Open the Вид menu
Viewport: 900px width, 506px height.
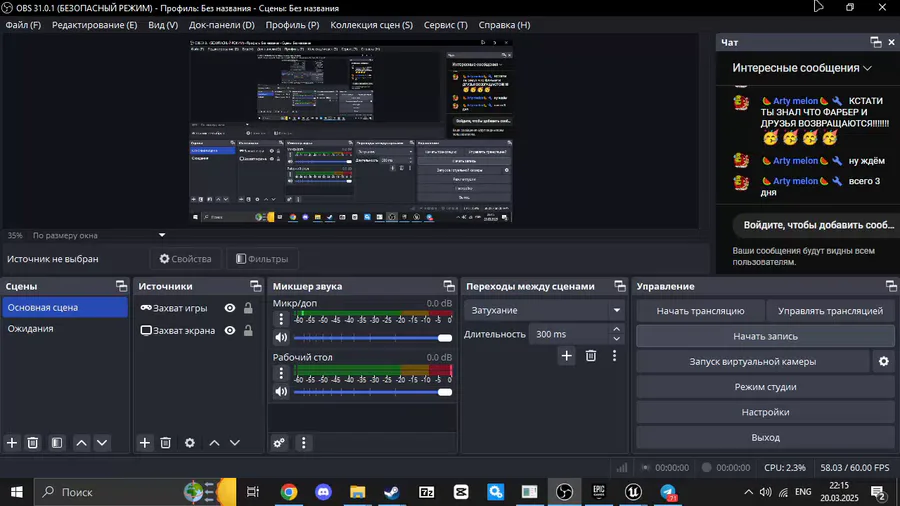click(x=163, y=25)
